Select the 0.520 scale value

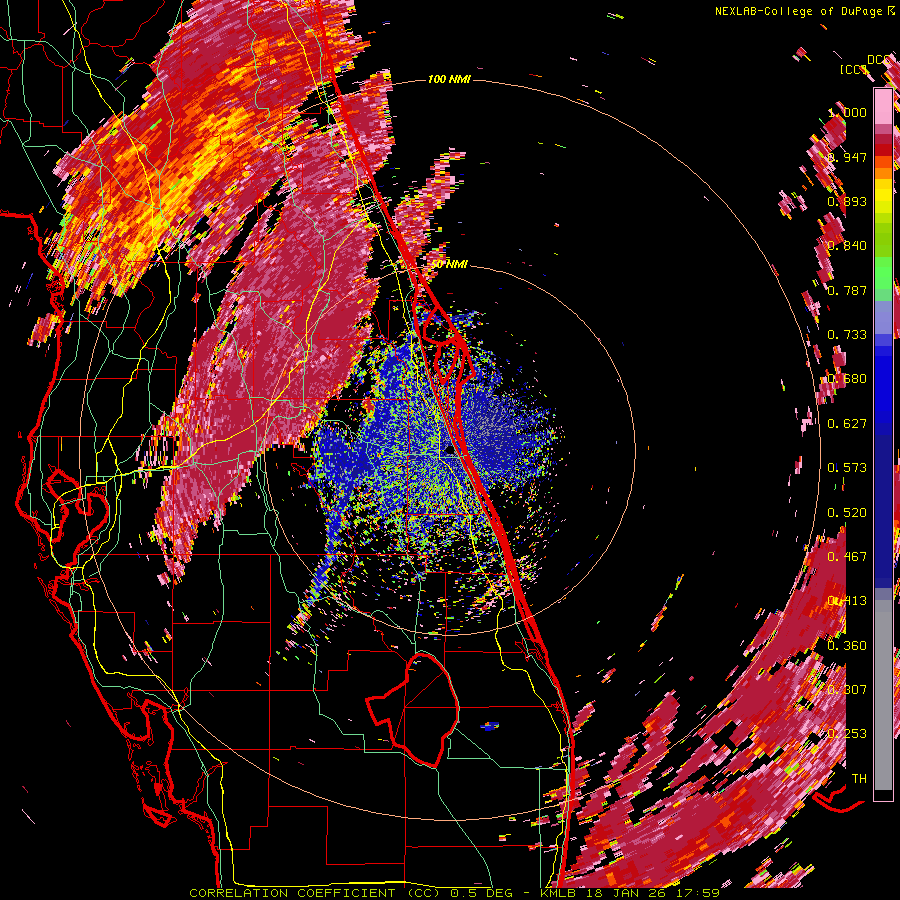[847, 513]
